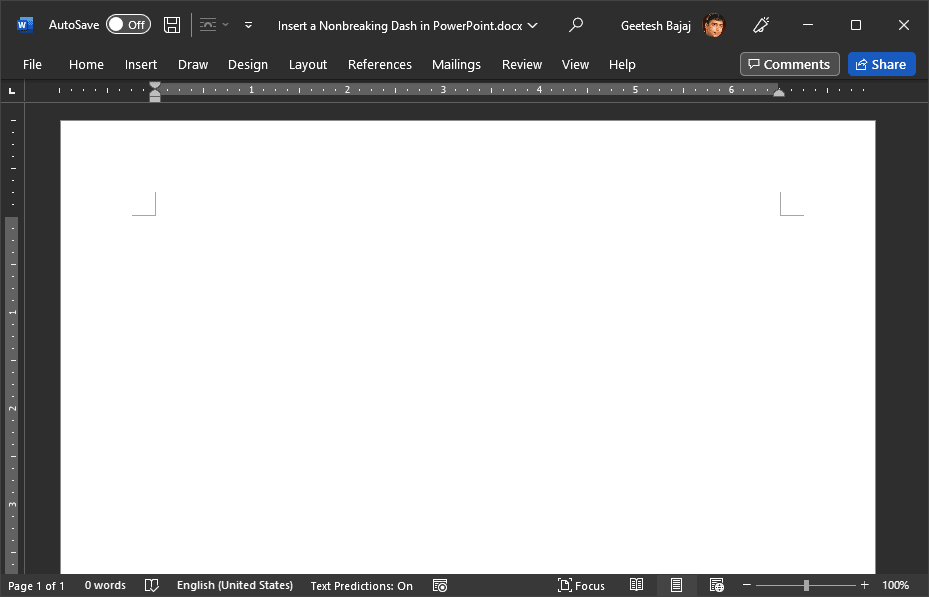Screen dimensions: 929x597
Task: Open the Customize Quick Access Toolbar dropdown
Action: click(x=248, y=25)
